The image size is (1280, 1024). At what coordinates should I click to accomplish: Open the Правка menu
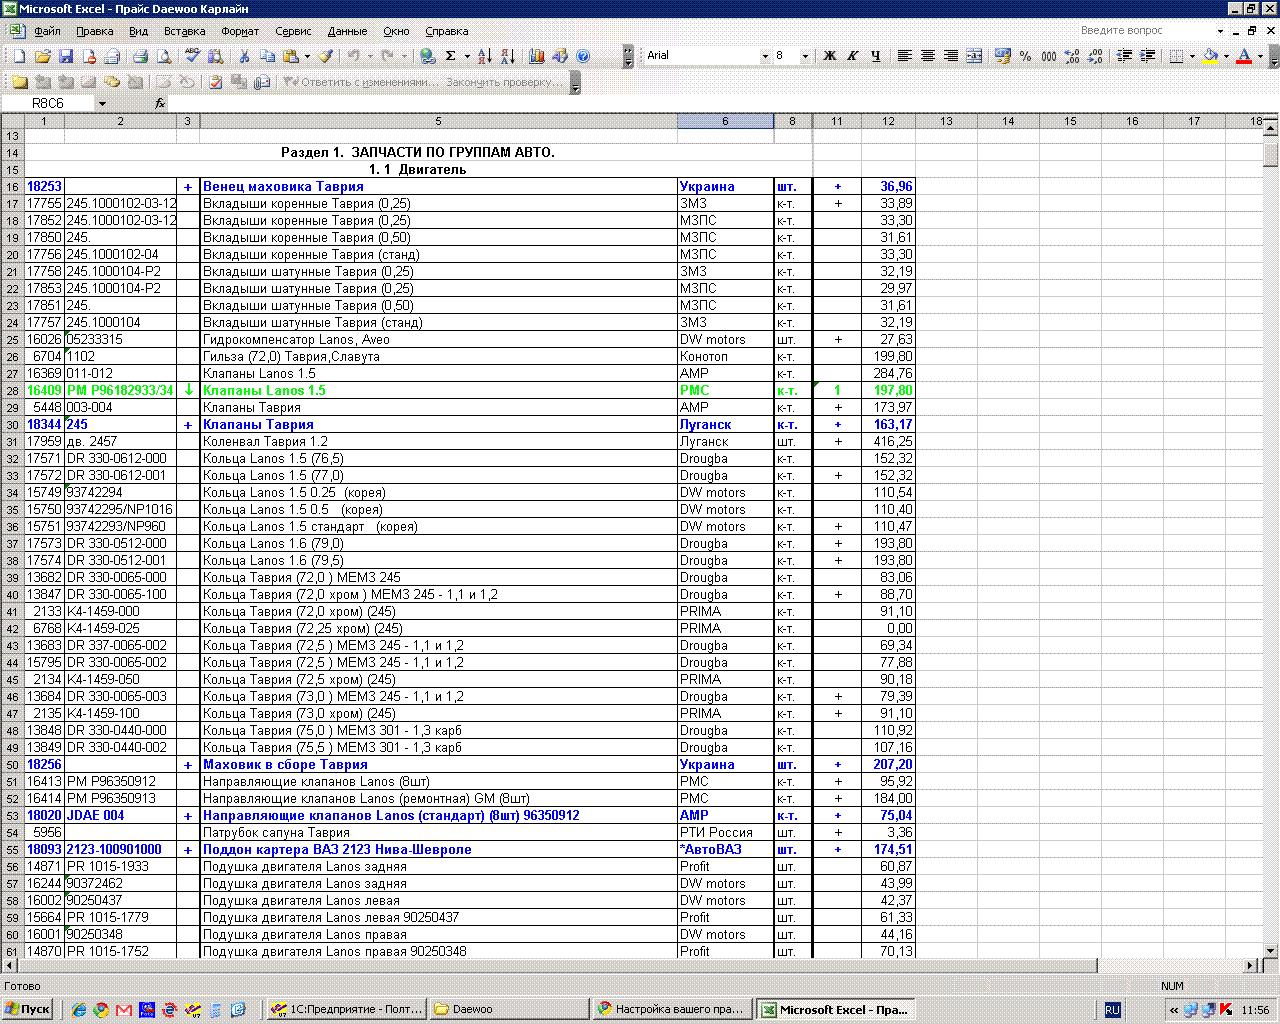click(94, 31)
